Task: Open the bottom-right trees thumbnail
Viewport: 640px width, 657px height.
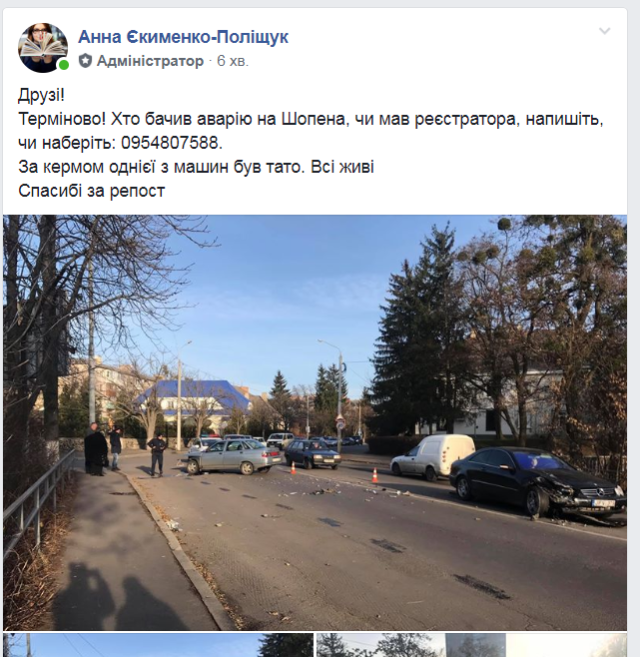Action: click(x=472, y=645)
